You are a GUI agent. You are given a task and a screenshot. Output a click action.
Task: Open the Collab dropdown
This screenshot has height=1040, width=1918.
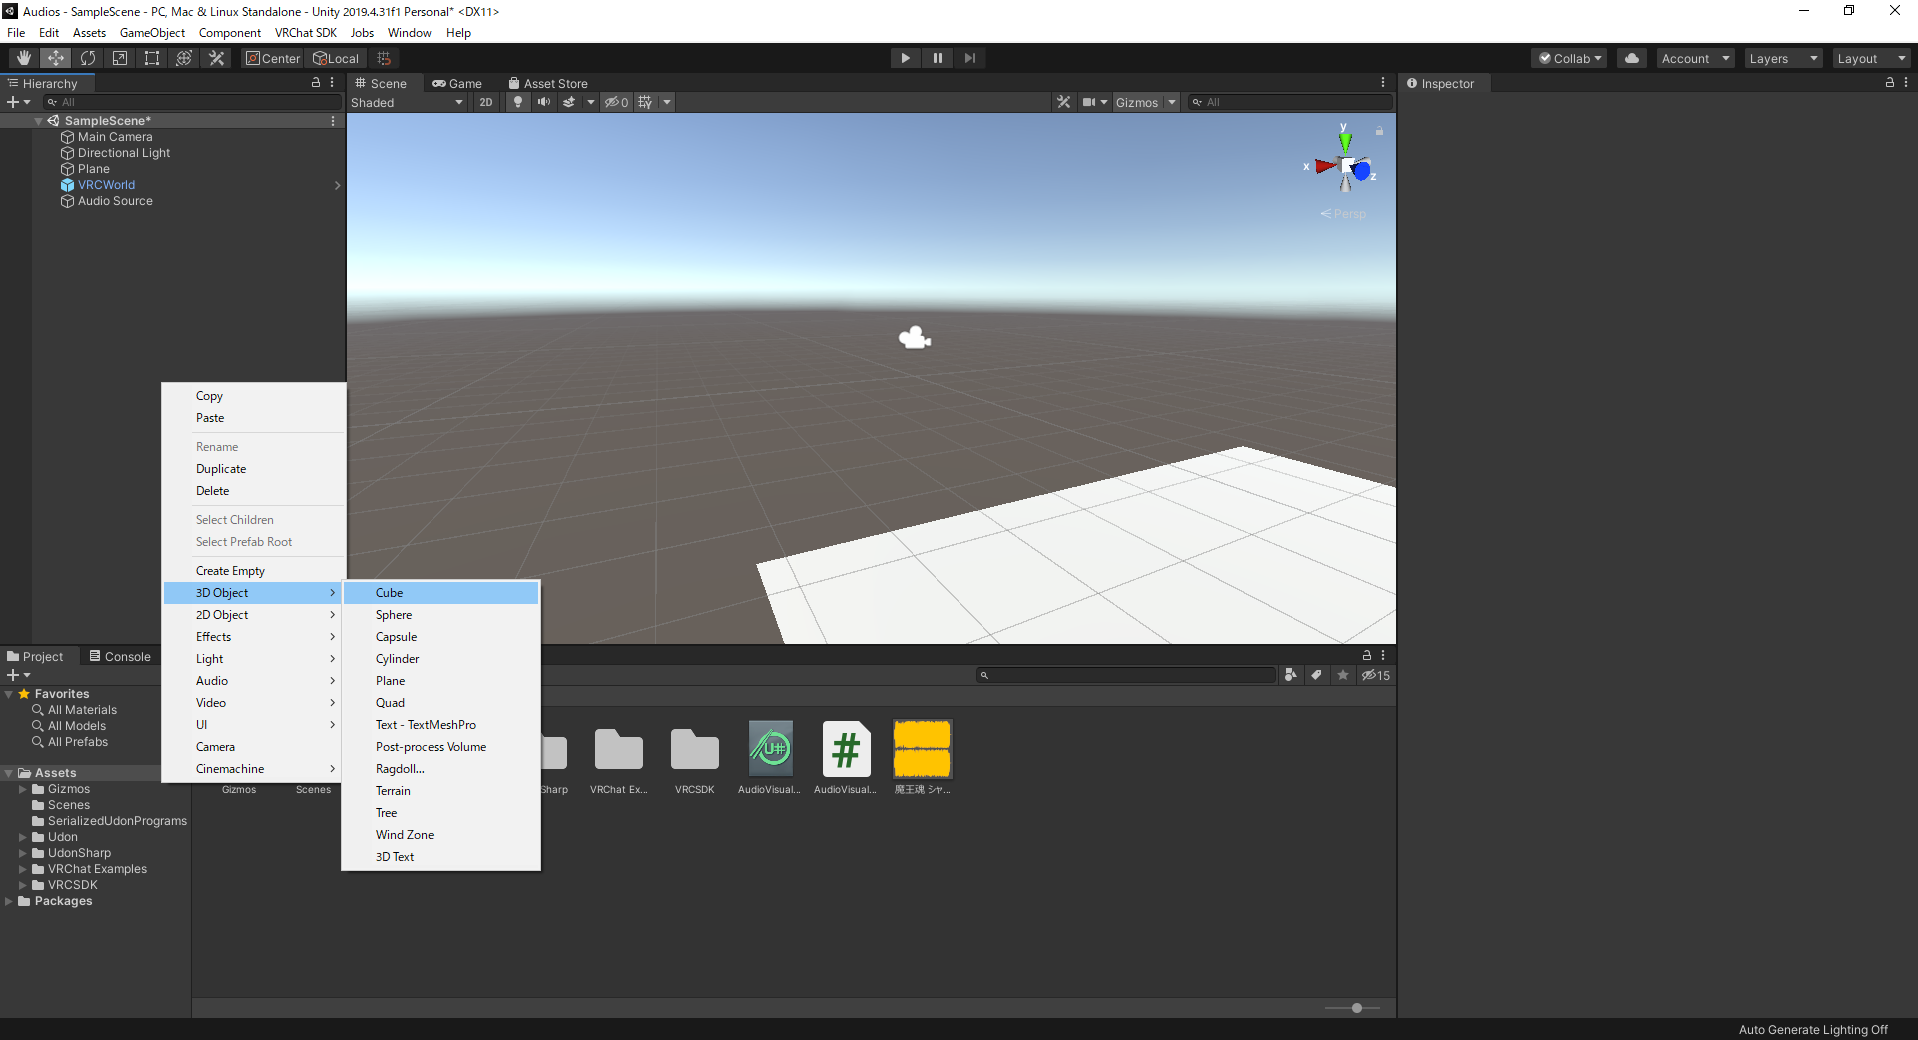[1569, 58]
